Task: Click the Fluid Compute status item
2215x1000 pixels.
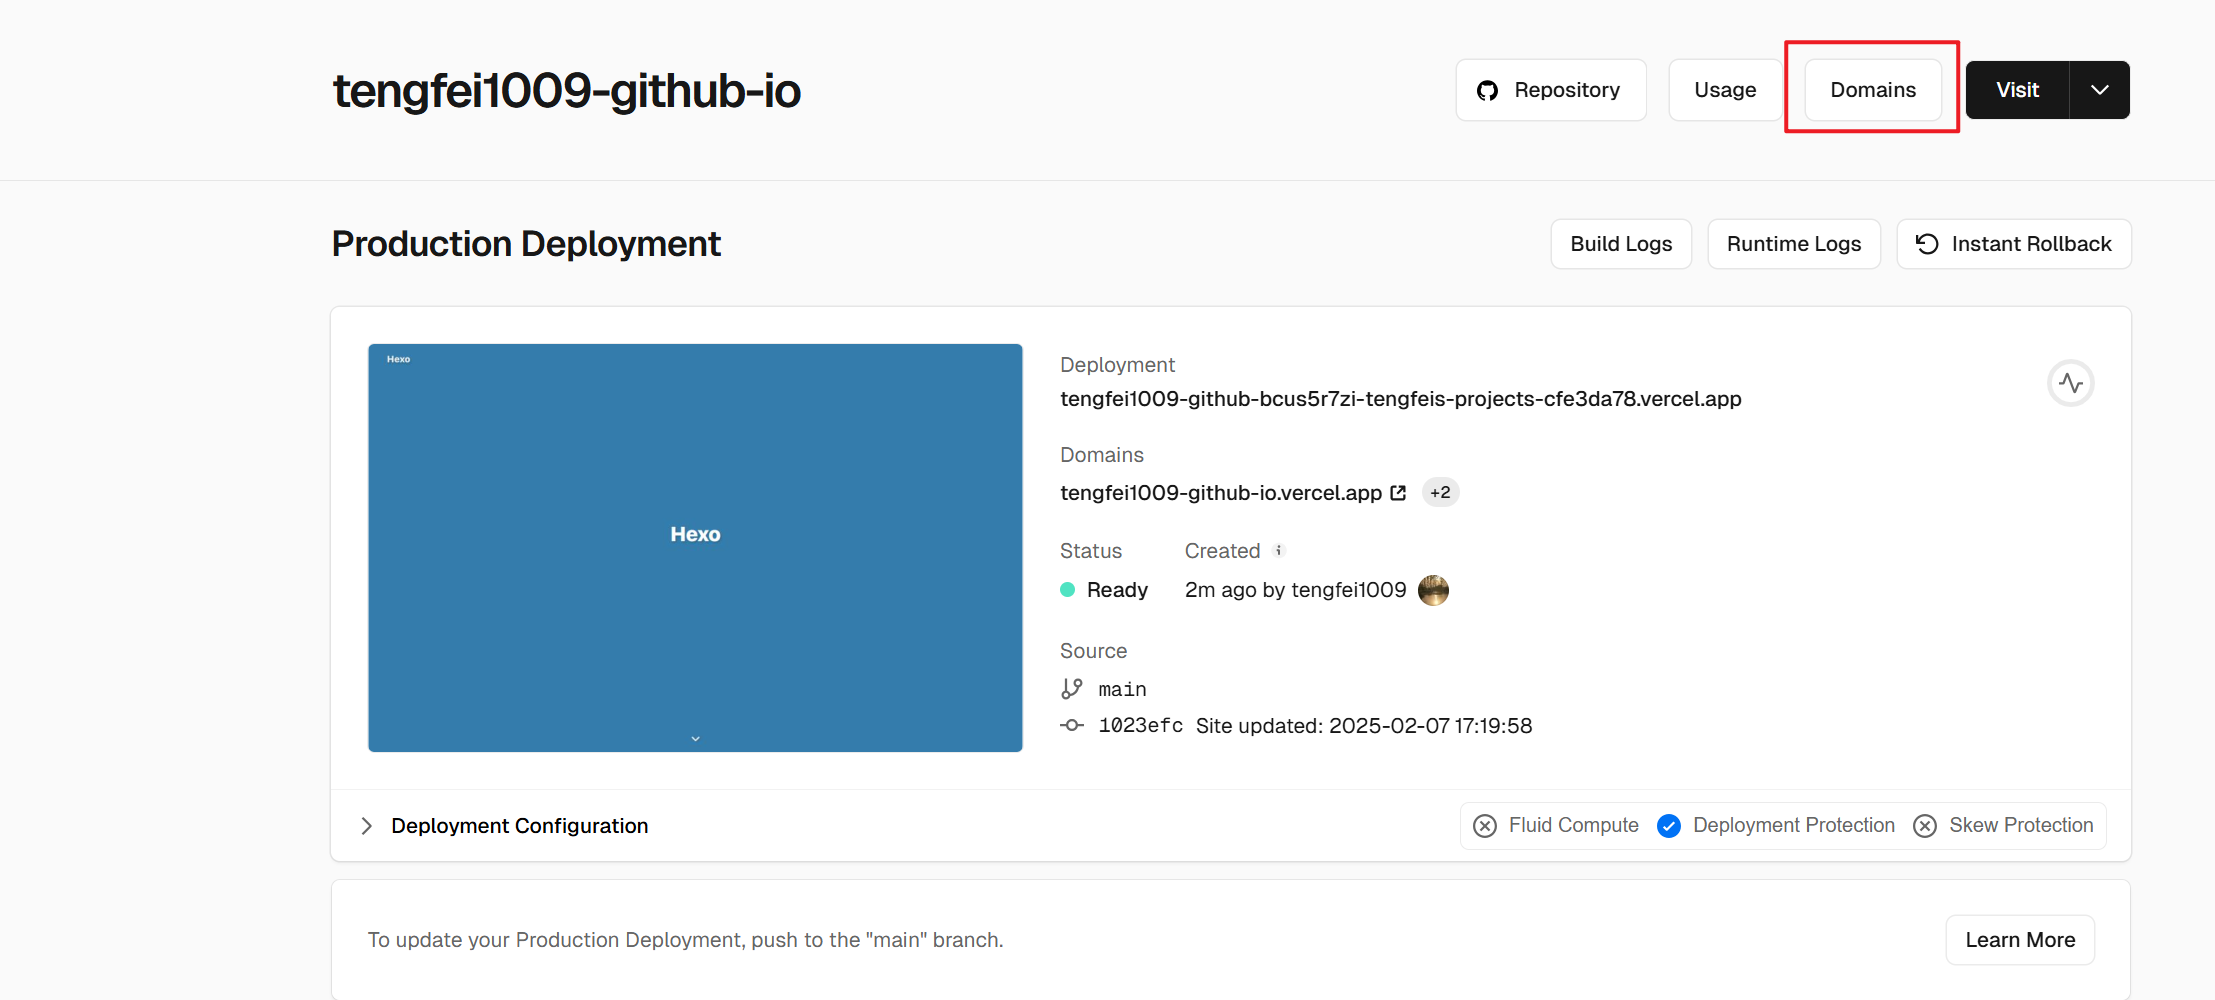Action: 1556,825
